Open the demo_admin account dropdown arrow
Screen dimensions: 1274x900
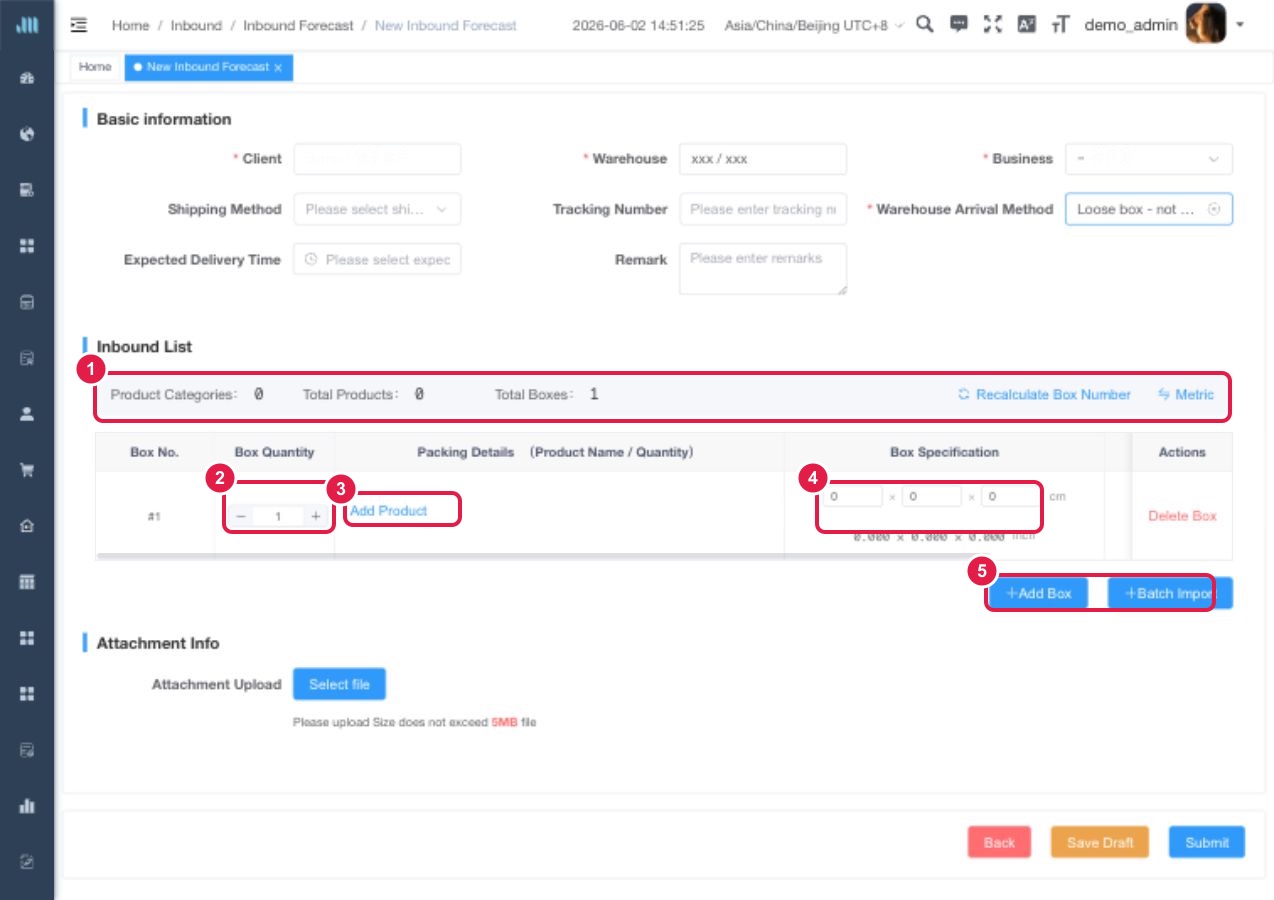1240,24
